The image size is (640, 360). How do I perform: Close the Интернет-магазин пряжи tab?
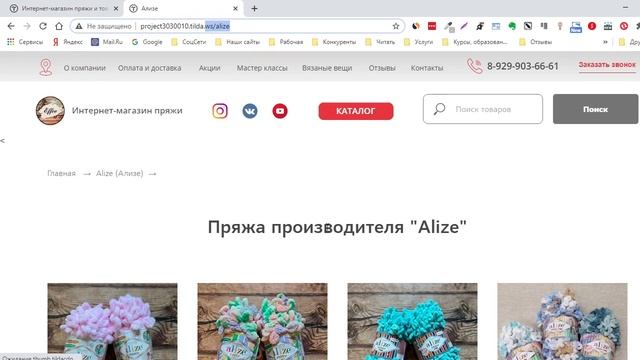coord(116,9)
